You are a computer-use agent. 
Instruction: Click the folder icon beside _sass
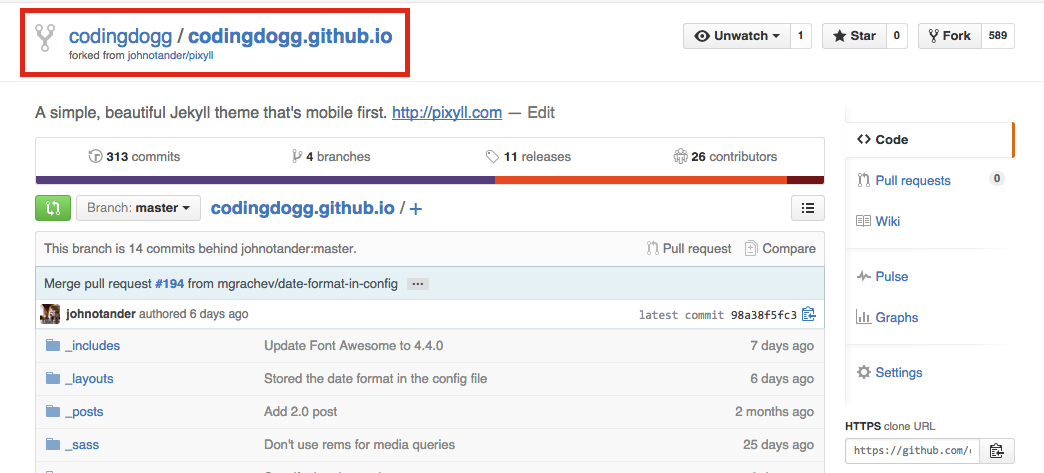pyautogui.click(x=53, y=444)
